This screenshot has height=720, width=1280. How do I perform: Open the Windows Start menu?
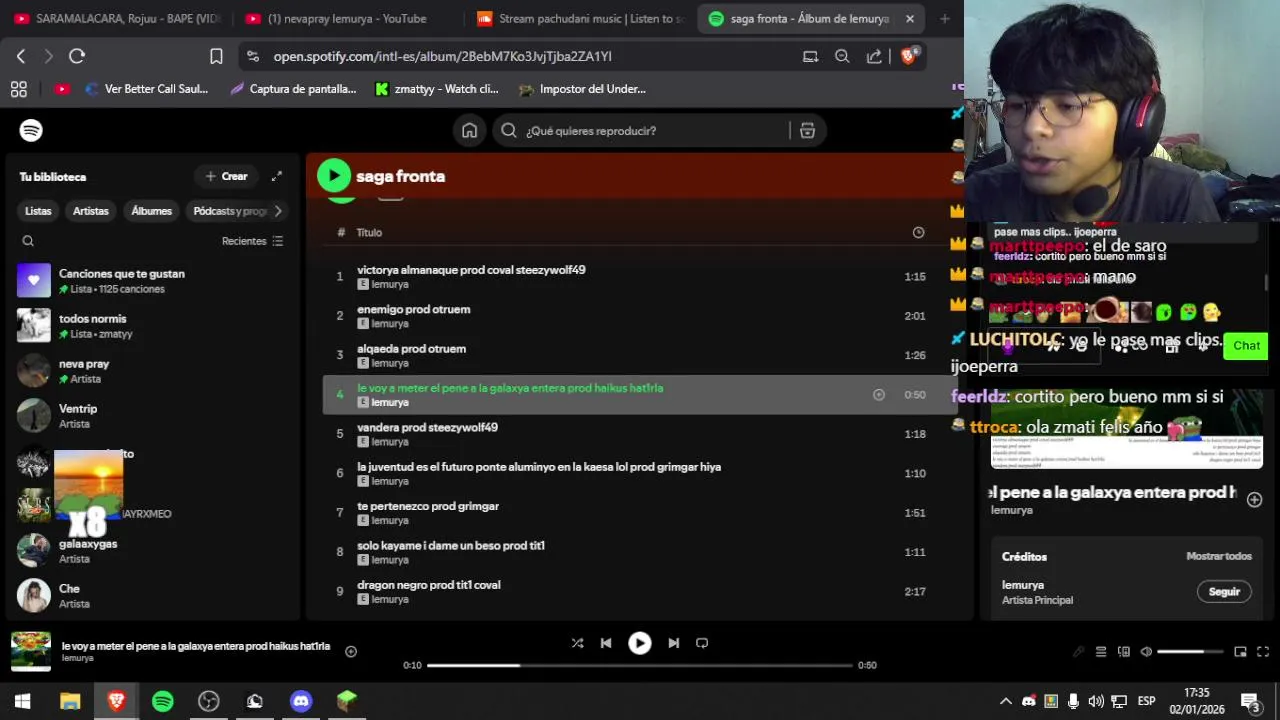22,701
